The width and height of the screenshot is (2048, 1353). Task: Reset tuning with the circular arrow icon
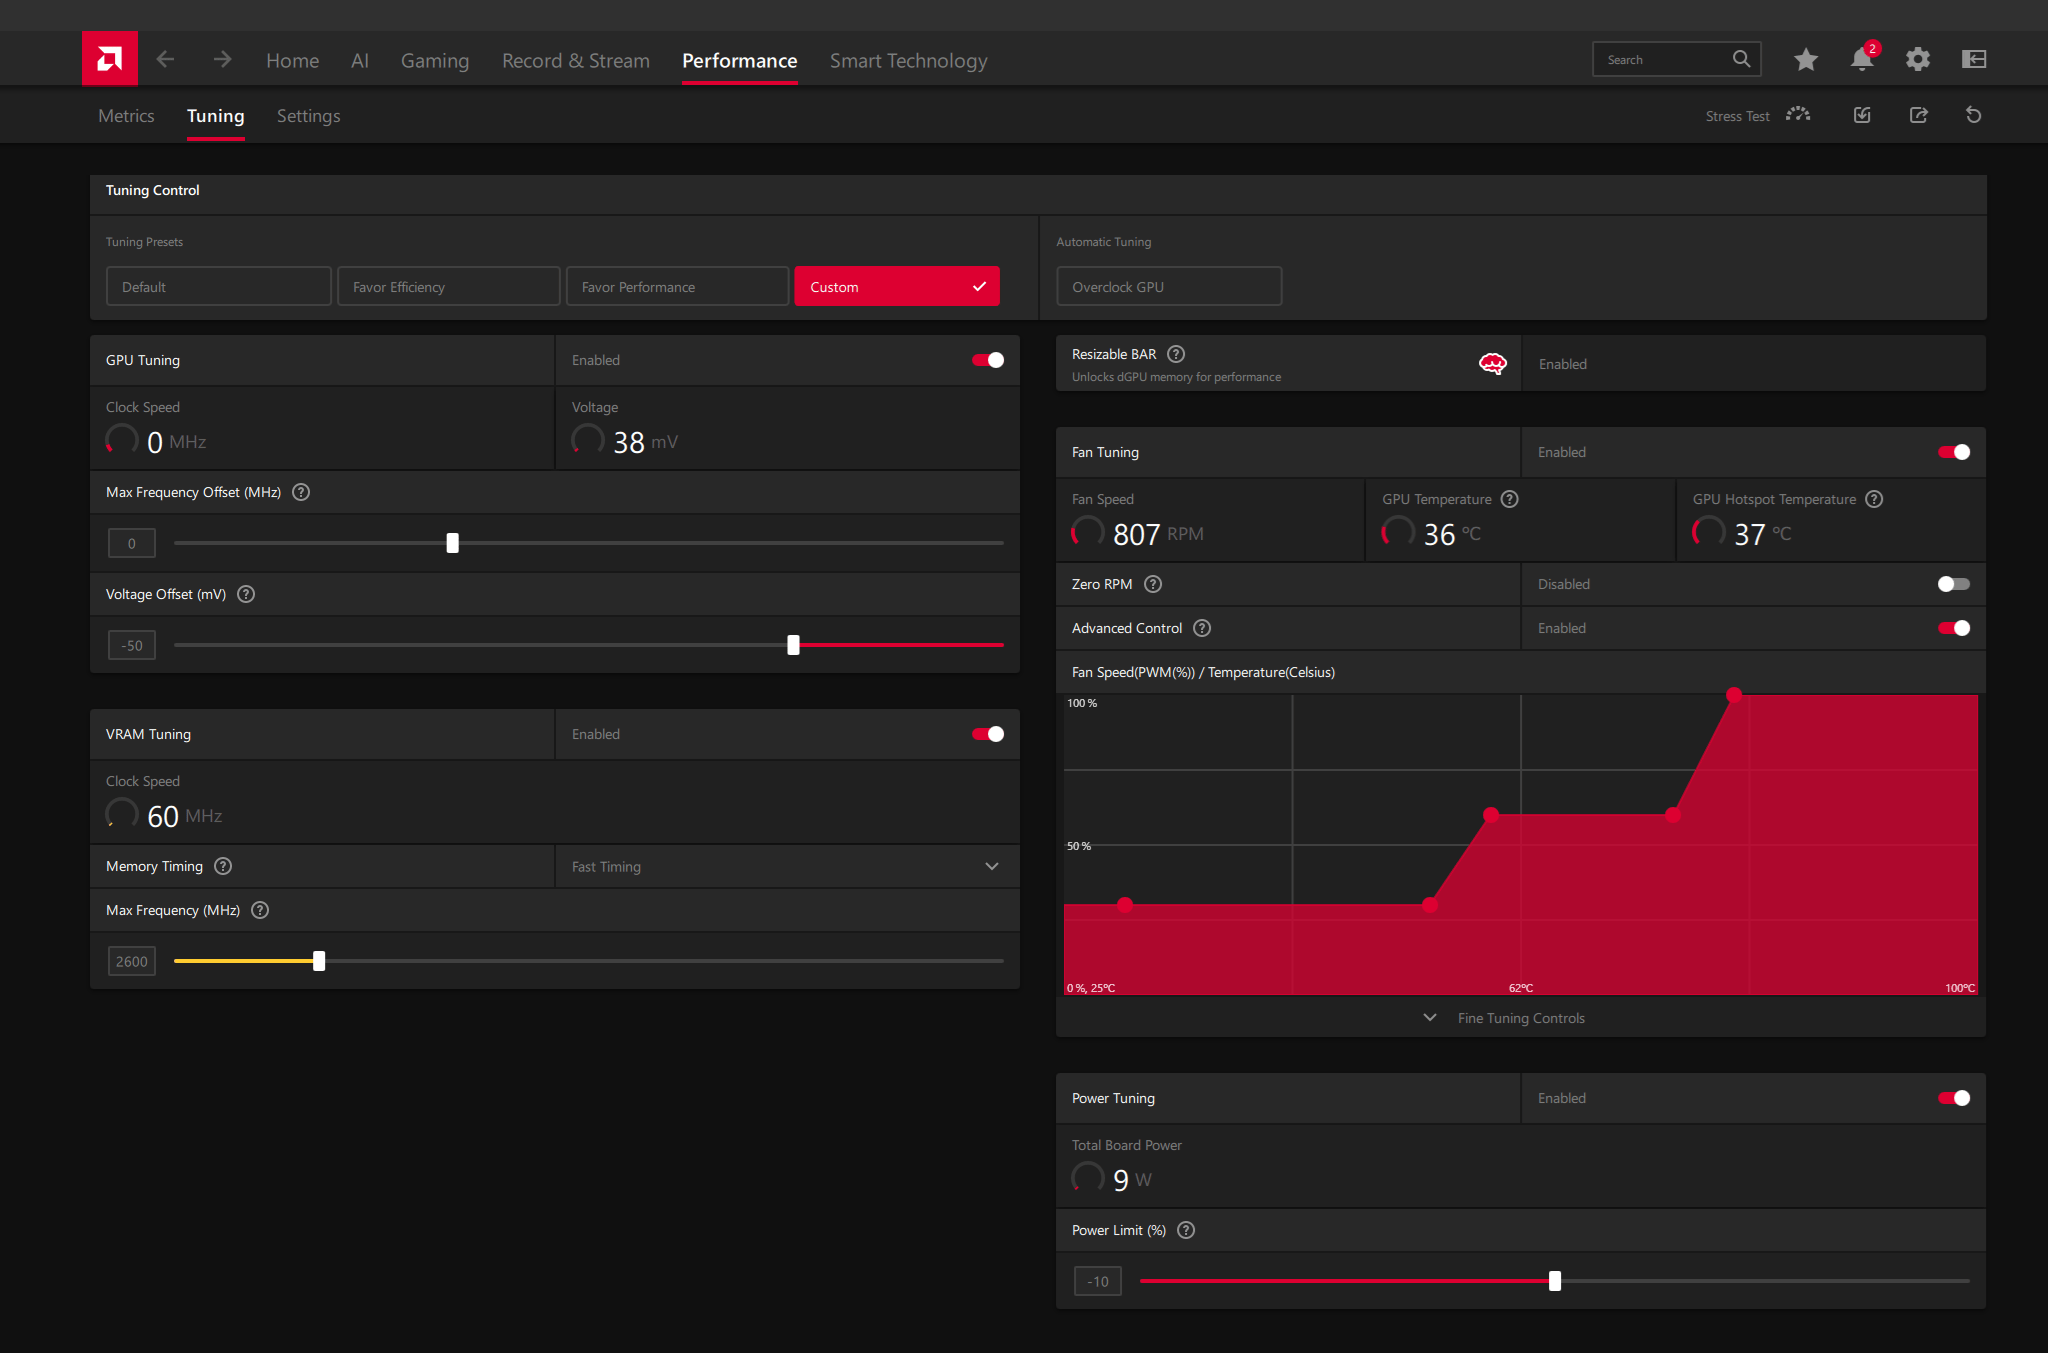coord(1973,115)
